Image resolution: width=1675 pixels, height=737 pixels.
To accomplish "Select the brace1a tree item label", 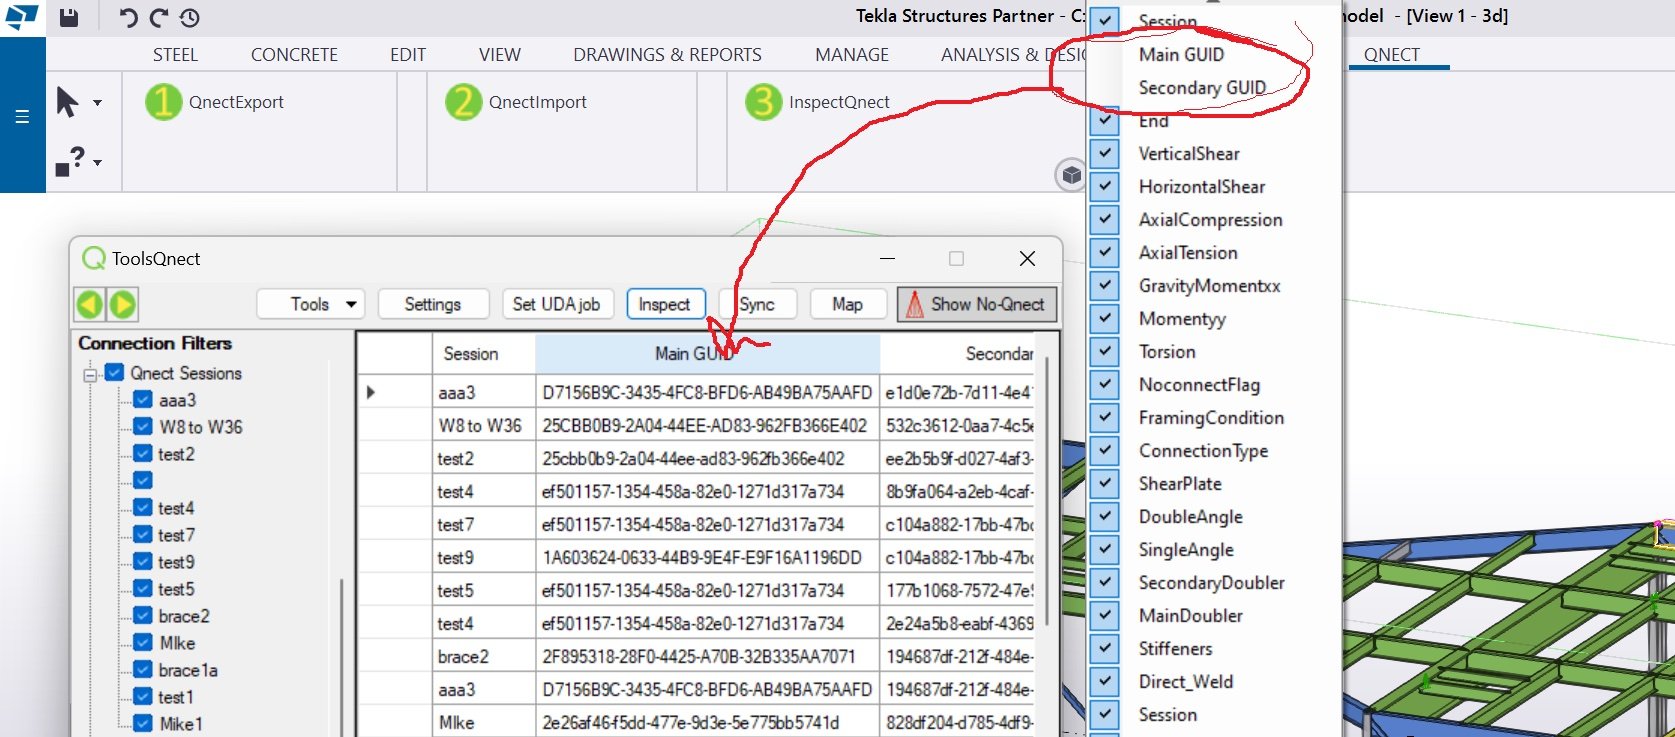I will pyautogui.click(x=188, y=670).
